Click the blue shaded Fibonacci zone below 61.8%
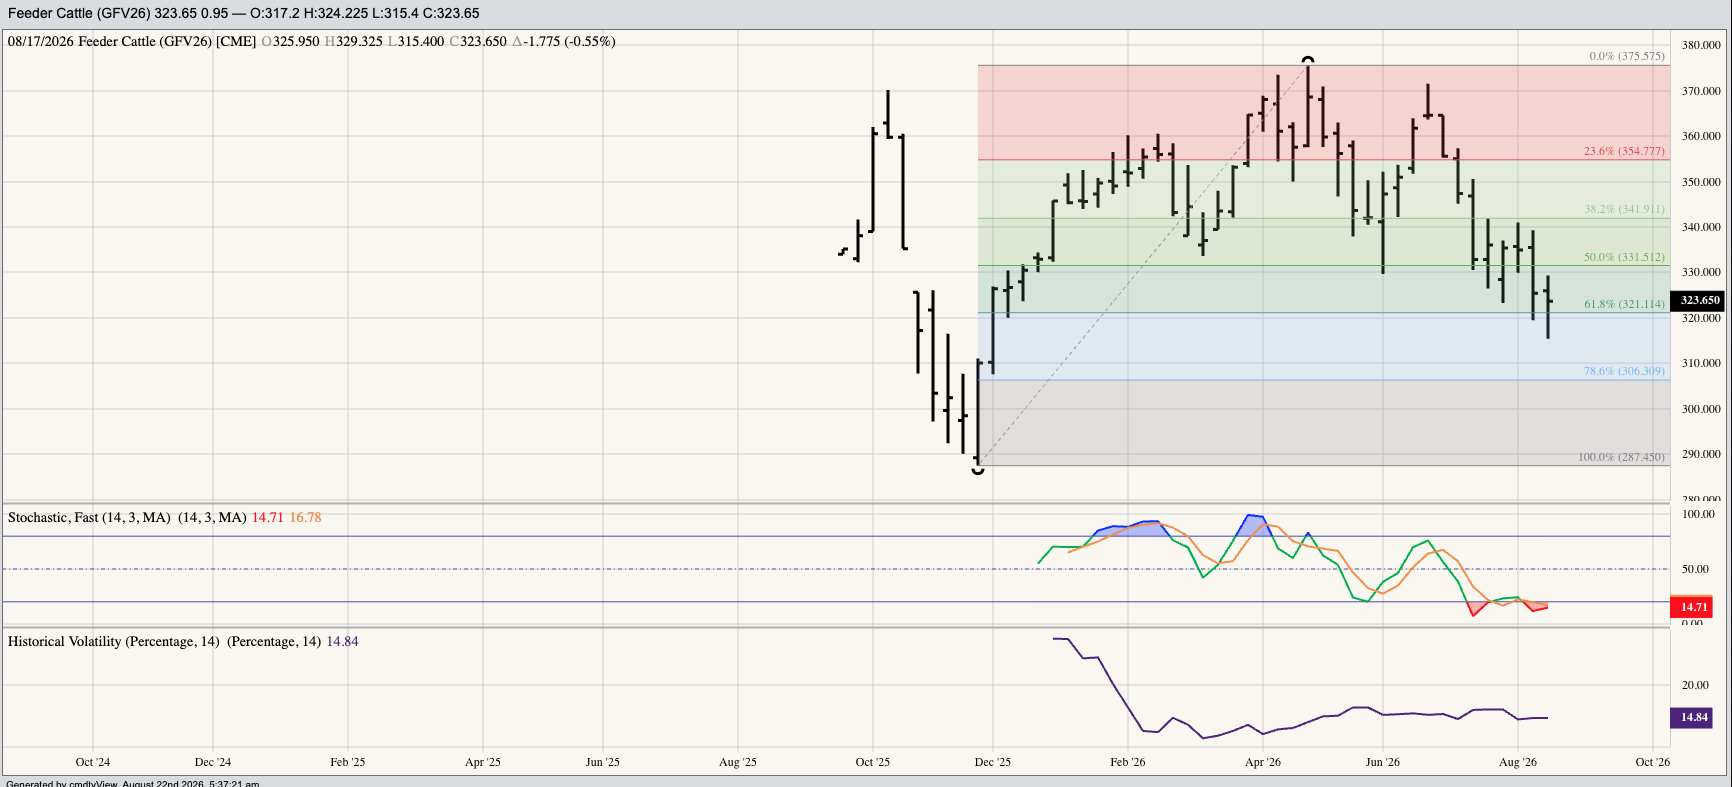The width and height of the screenshot is (1732, 787). pyautogui.click(x=1323, y=346)
